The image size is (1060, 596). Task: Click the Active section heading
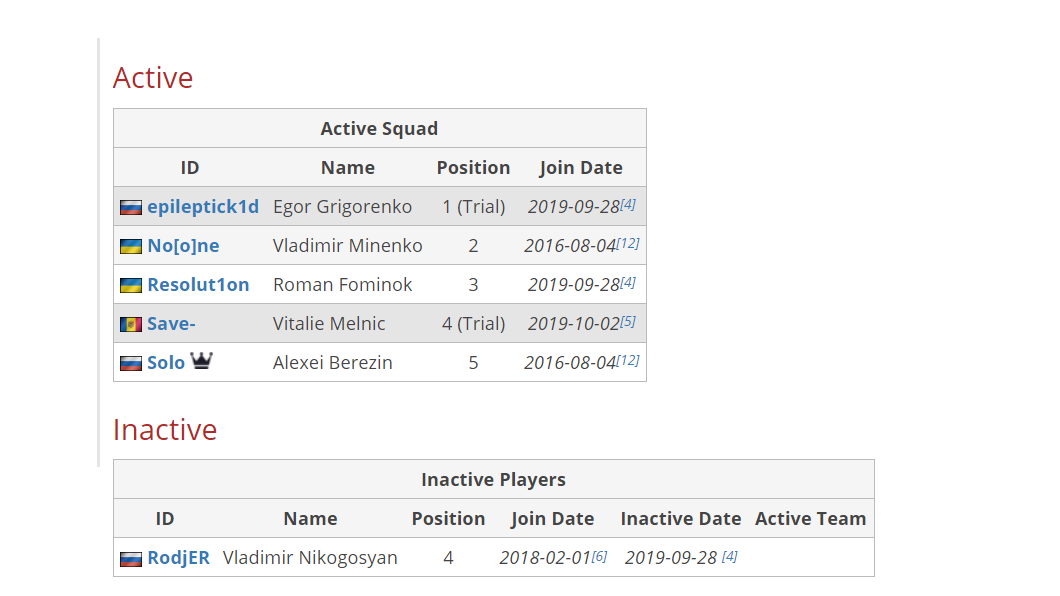[x=153, y=78]
